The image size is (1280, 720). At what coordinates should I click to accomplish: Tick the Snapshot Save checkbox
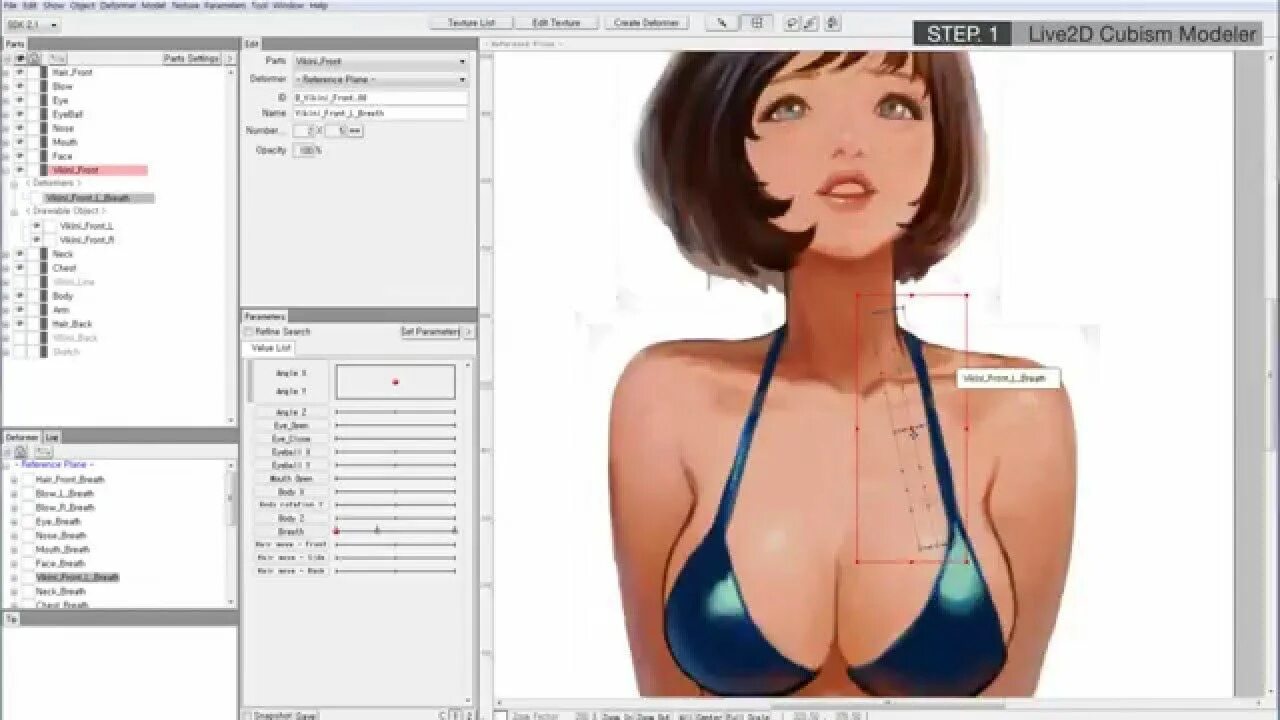tap(248, 715)
